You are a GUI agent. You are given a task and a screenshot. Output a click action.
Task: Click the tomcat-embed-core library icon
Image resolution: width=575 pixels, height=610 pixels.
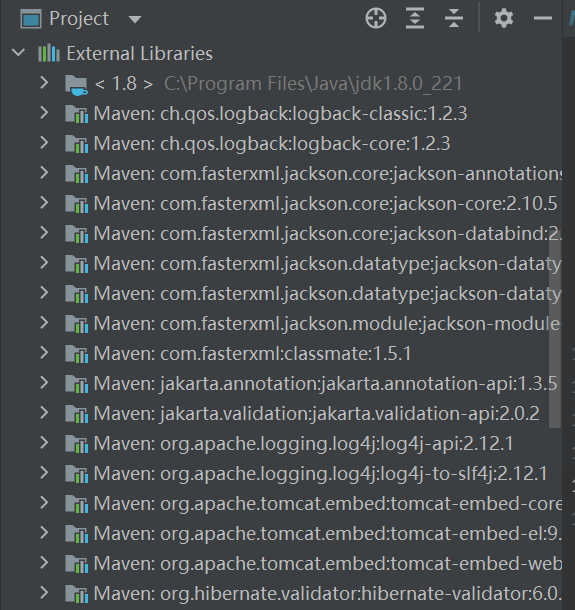pos(76,504)
